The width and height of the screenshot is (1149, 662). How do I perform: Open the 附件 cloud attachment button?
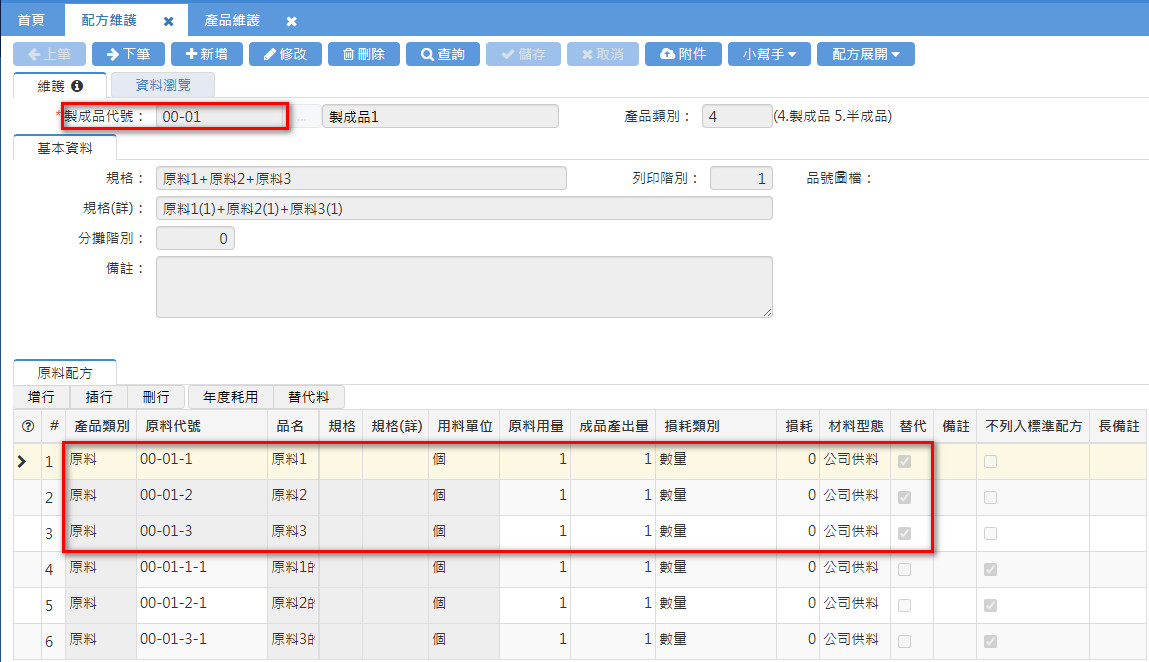tap(683, 54)
